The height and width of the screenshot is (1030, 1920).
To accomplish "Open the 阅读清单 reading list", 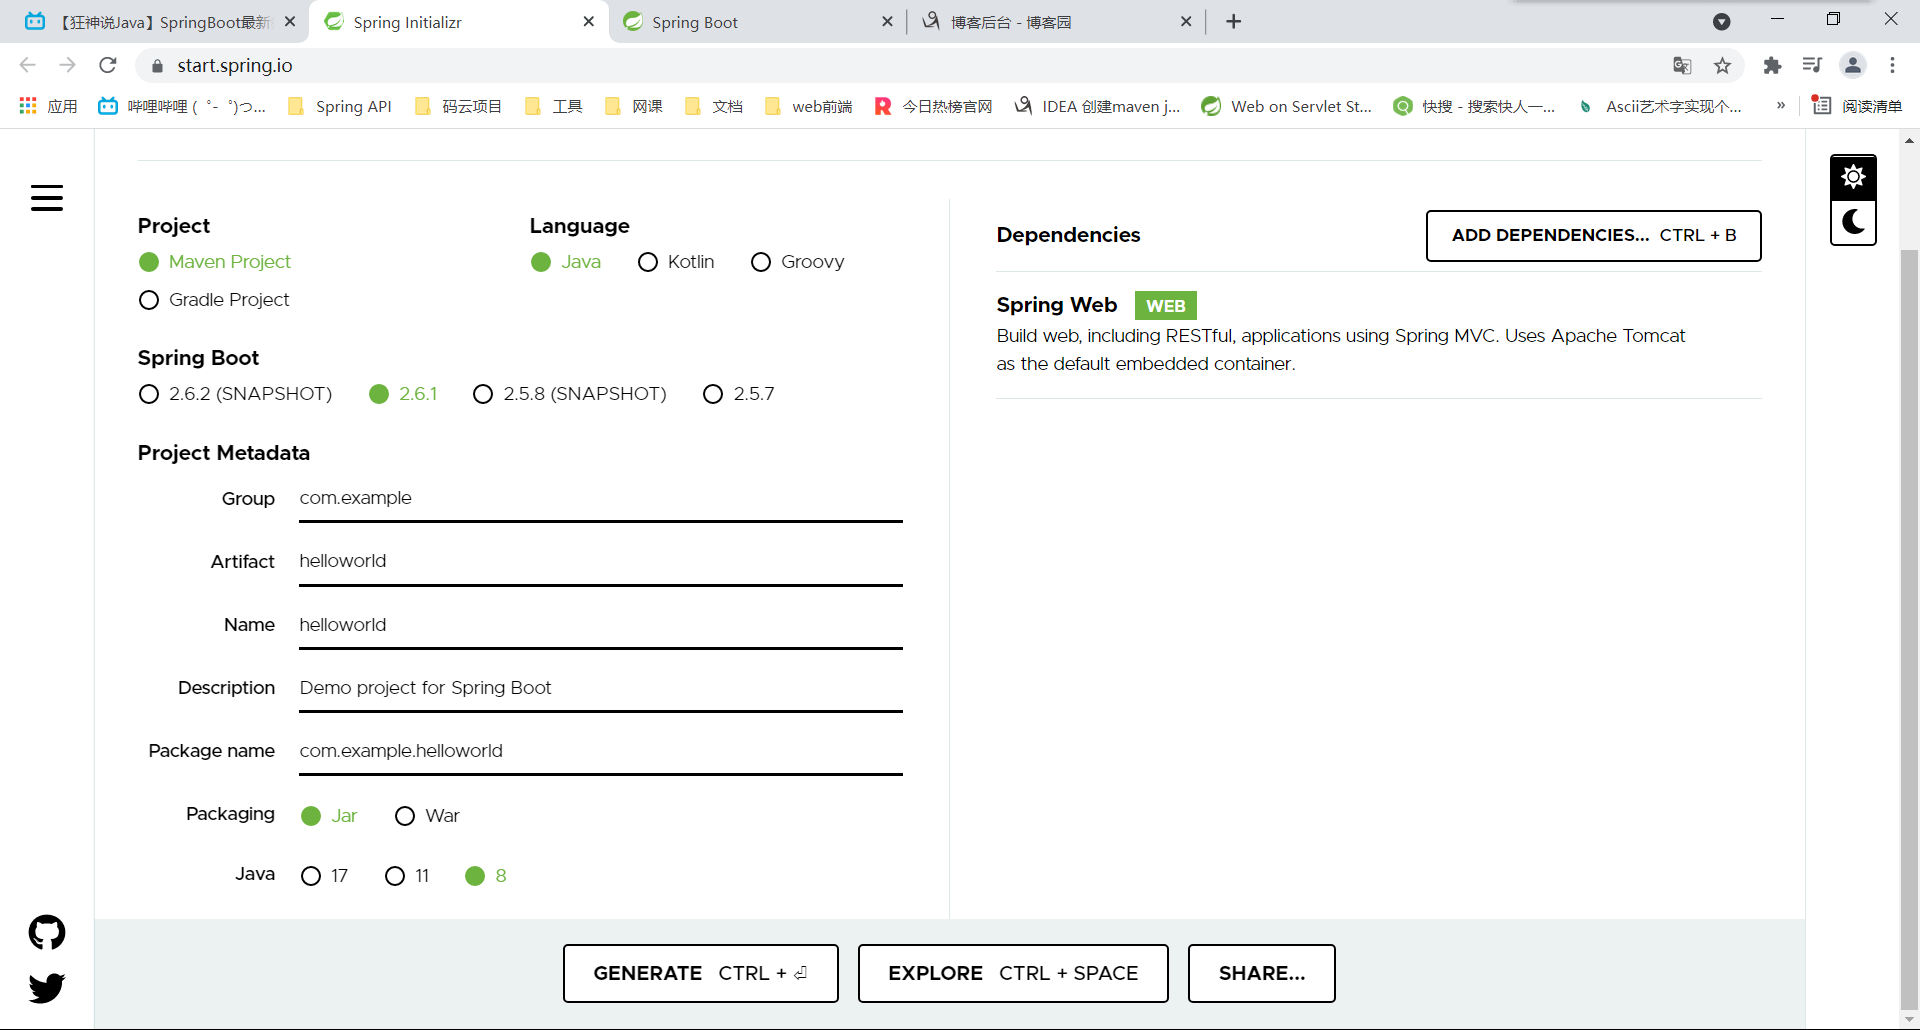I will [x=1857, y=106].
